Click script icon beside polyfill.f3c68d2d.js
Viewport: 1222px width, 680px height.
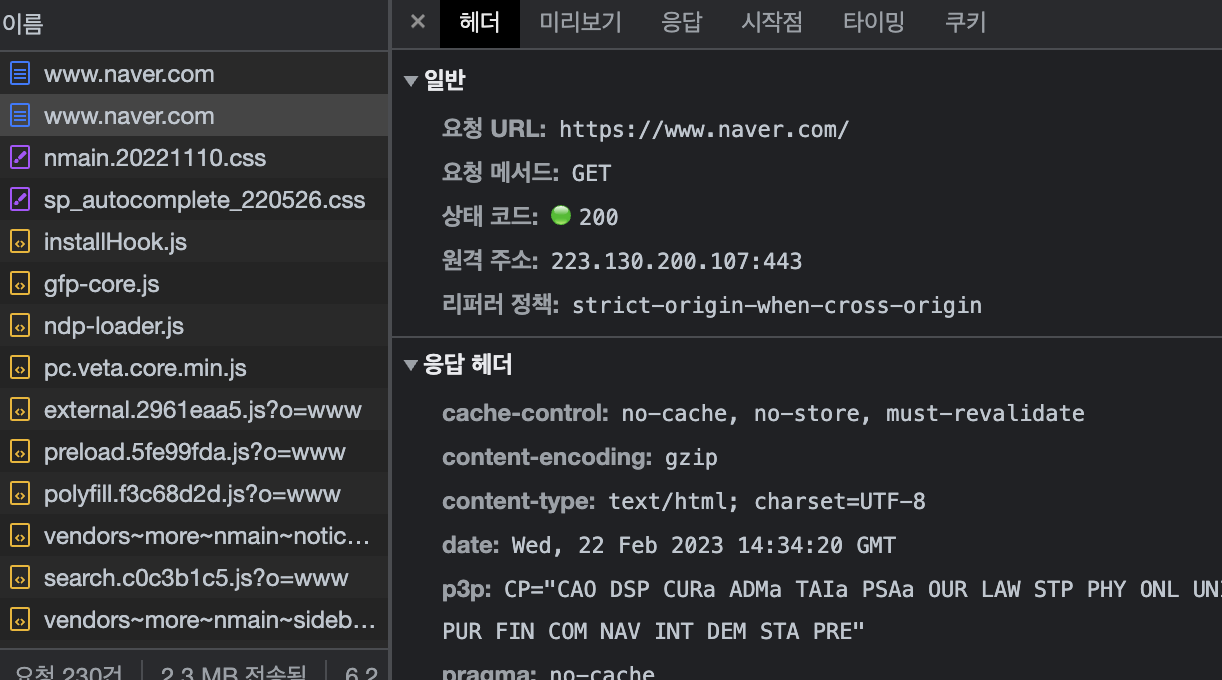tap(20, 494)
